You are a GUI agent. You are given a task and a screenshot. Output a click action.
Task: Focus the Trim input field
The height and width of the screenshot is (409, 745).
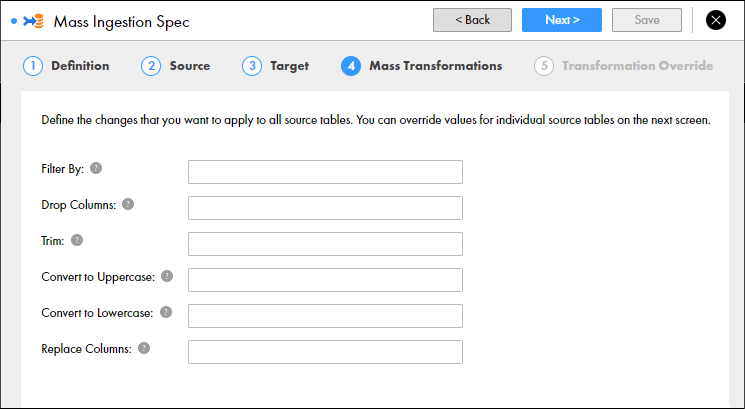pyautogui.click(x=325, y=244)
